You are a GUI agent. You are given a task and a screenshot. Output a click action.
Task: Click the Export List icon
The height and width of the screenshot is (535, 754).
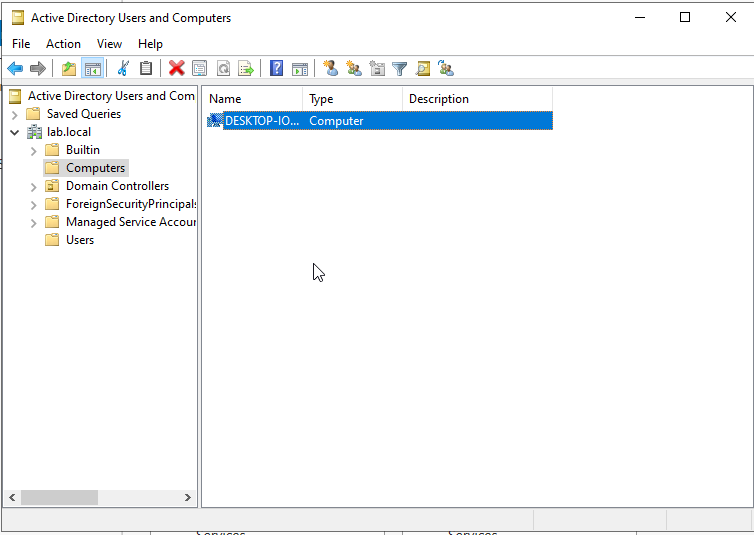point(246,68)
